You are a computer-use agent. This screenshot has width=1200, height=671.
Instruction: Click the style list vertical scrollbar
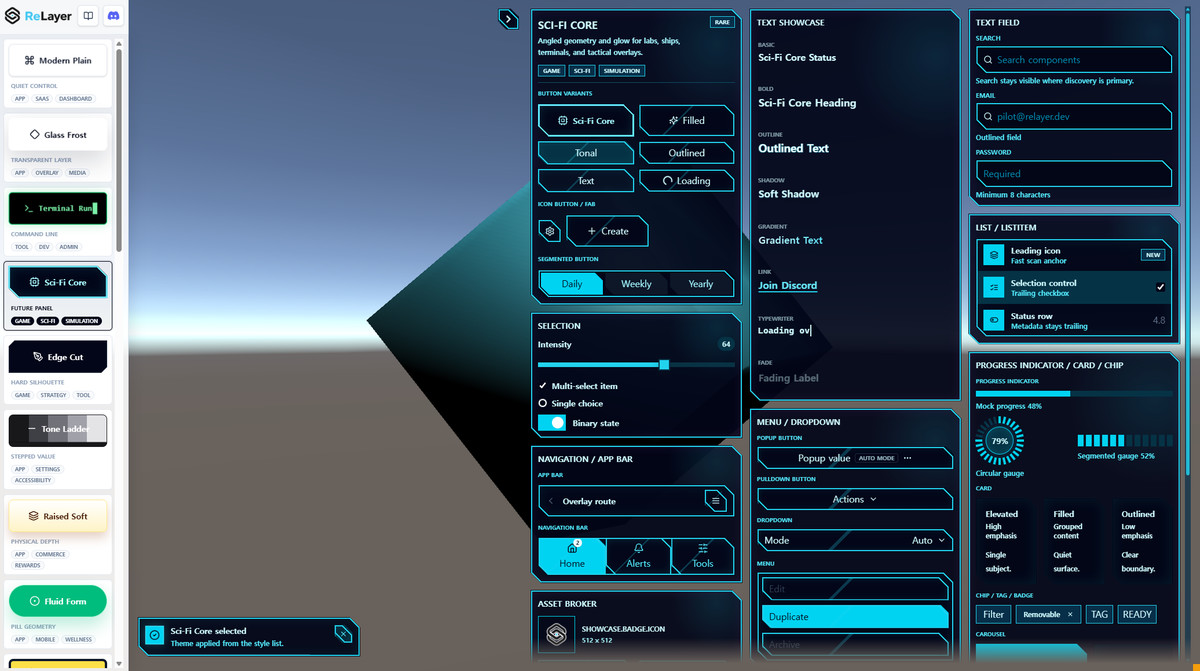pyautogui.click(x=119, y=150)
